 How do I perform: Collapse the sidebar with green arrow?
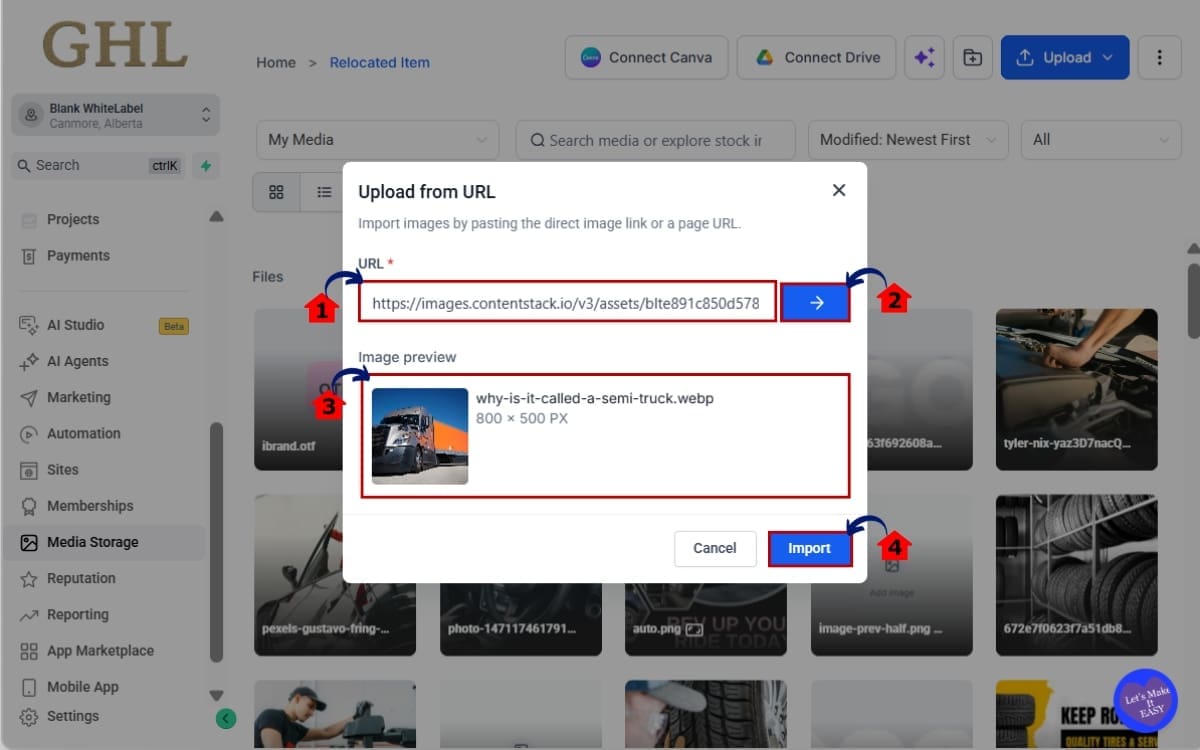tap(226, 718)
